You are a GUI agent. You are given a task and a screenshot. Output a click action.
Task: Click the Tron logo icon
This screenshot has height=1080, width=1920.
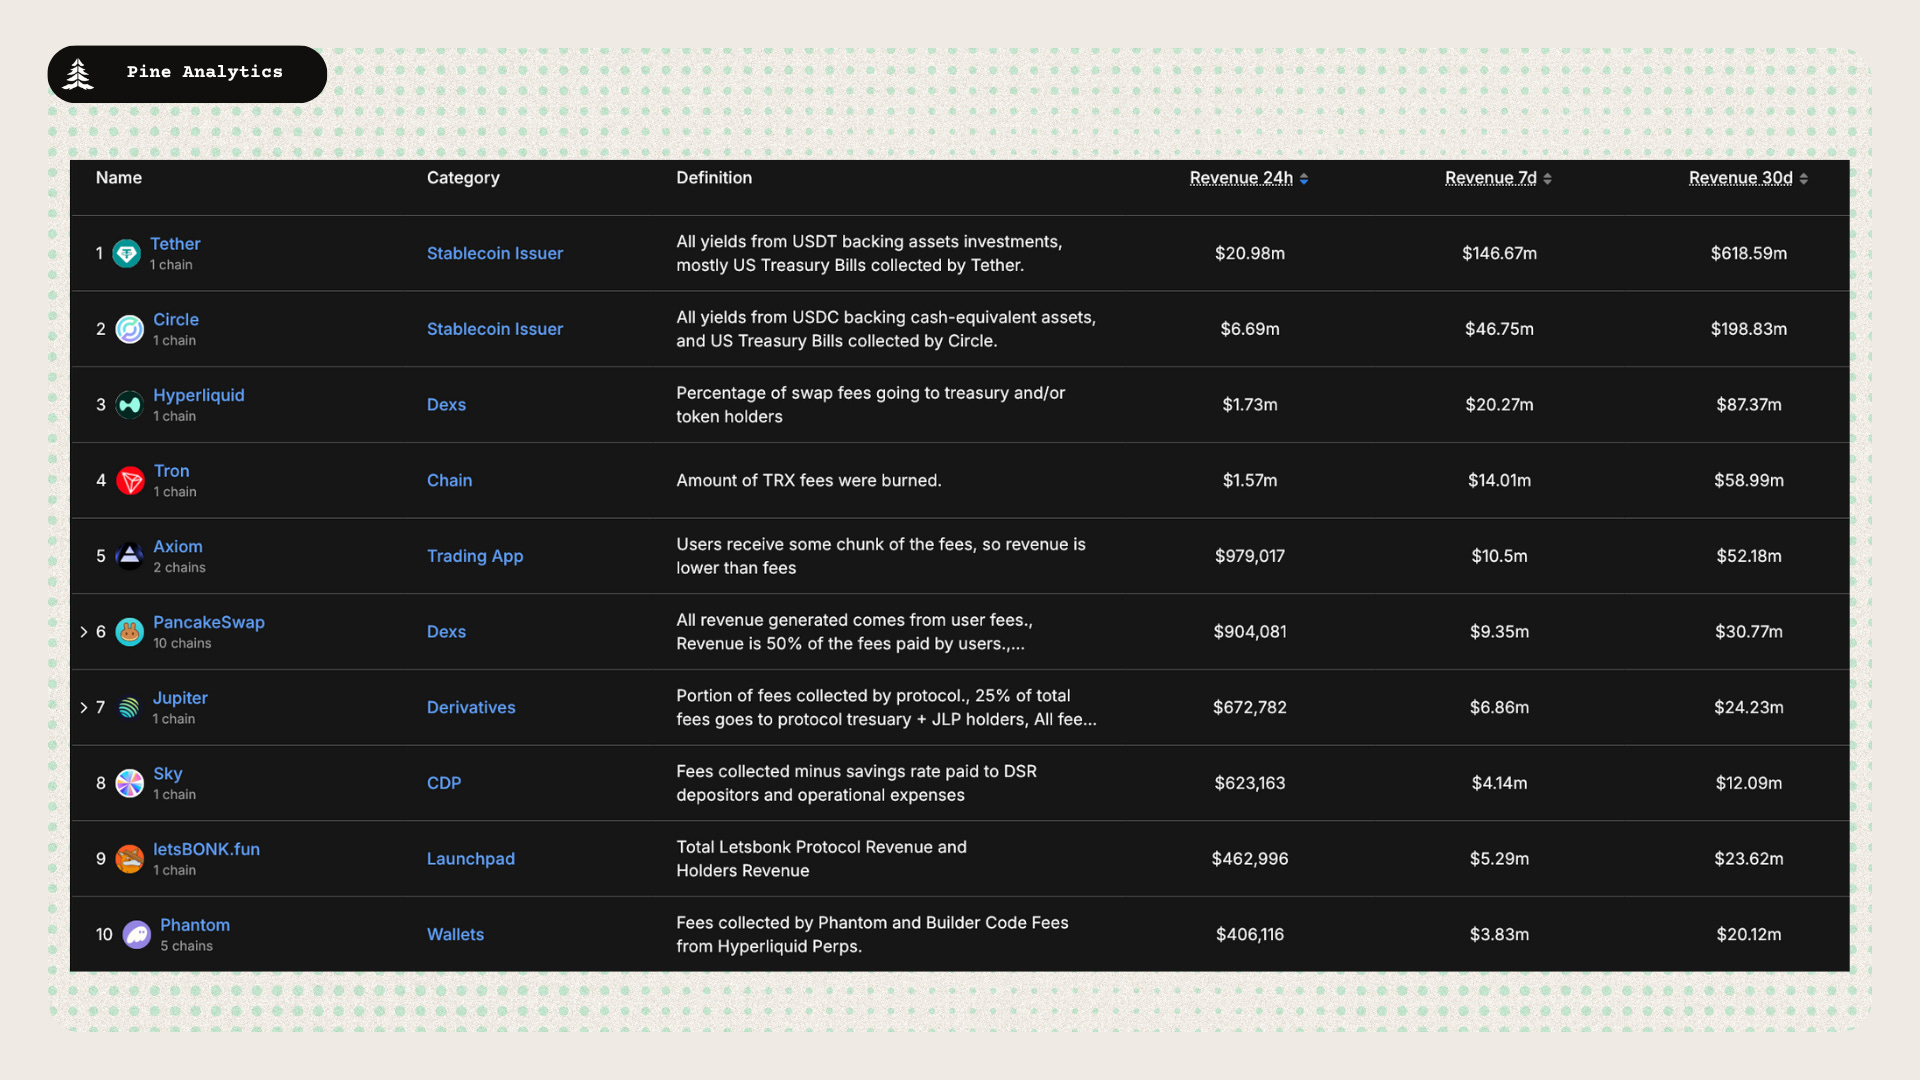pyautogui.click(x=130, y=481)
